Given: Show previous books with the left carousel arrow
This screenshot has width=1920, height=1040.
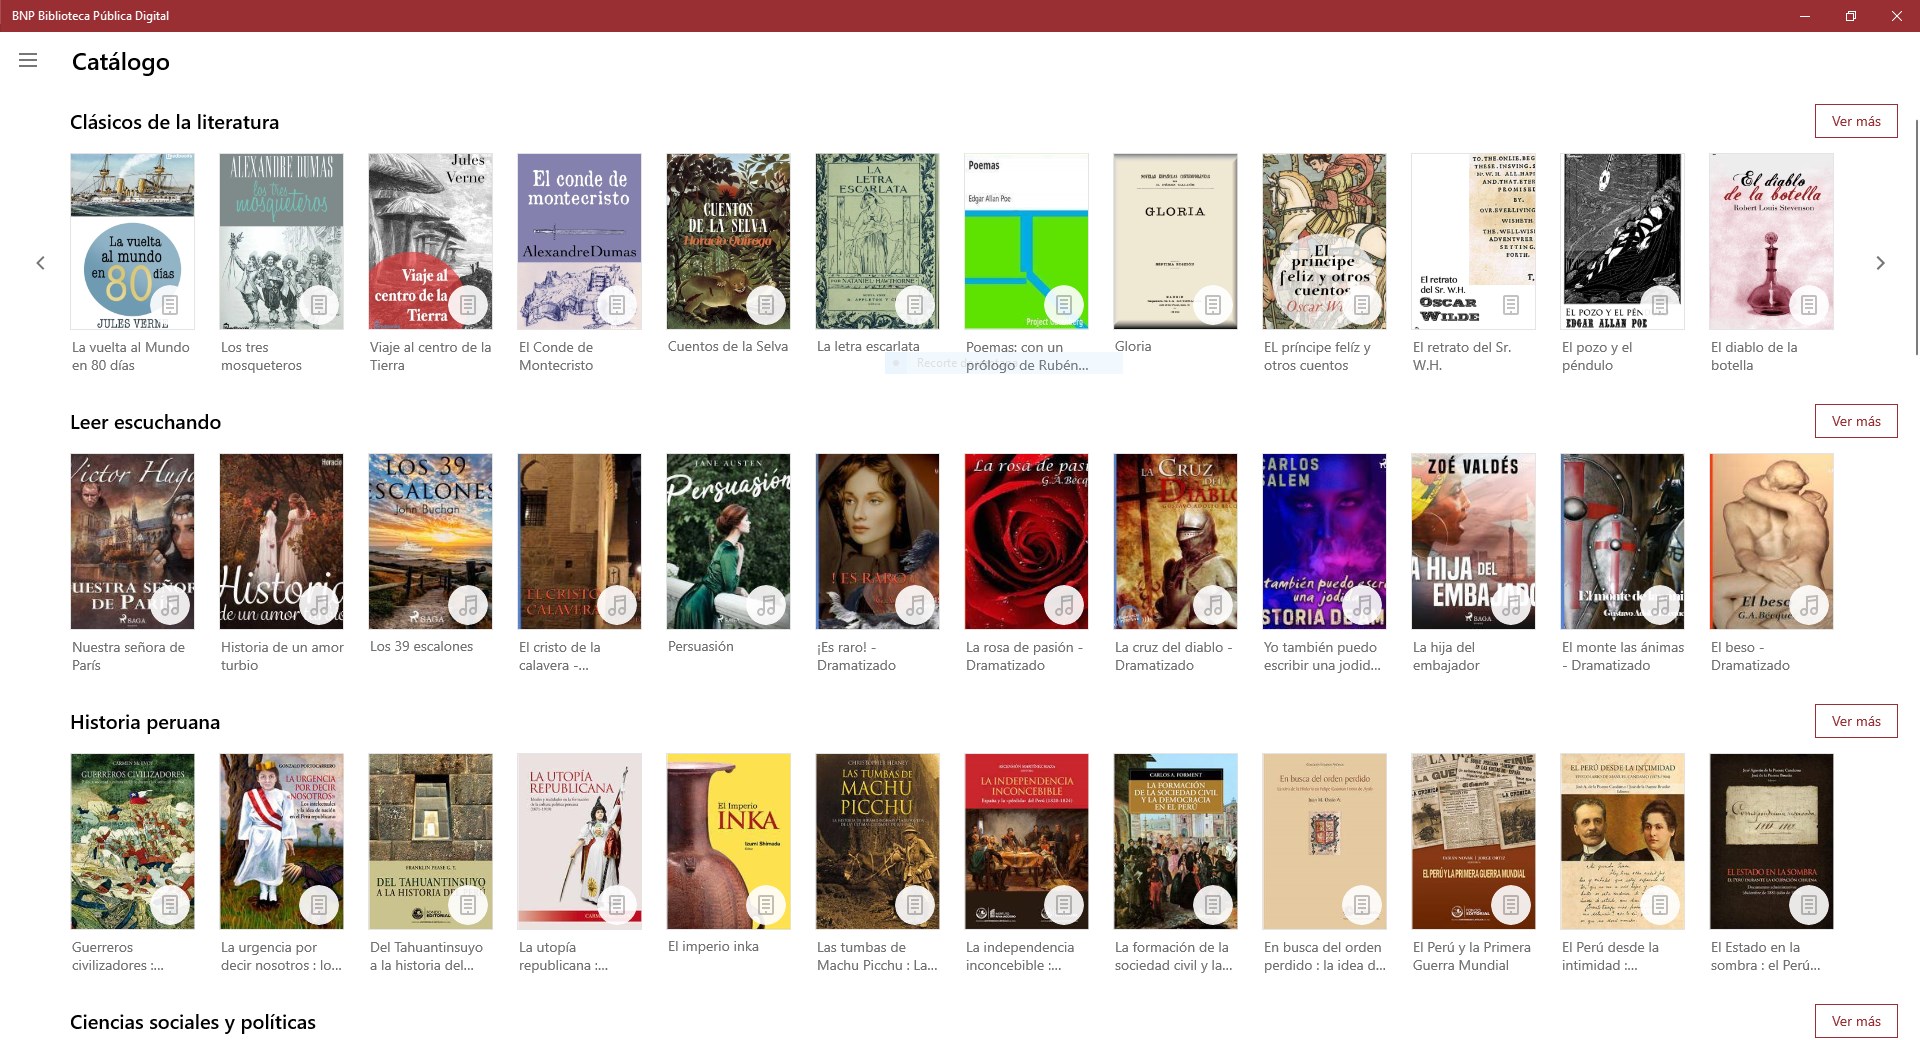Looking at the screenshot, I should click(x=40, y=263).
